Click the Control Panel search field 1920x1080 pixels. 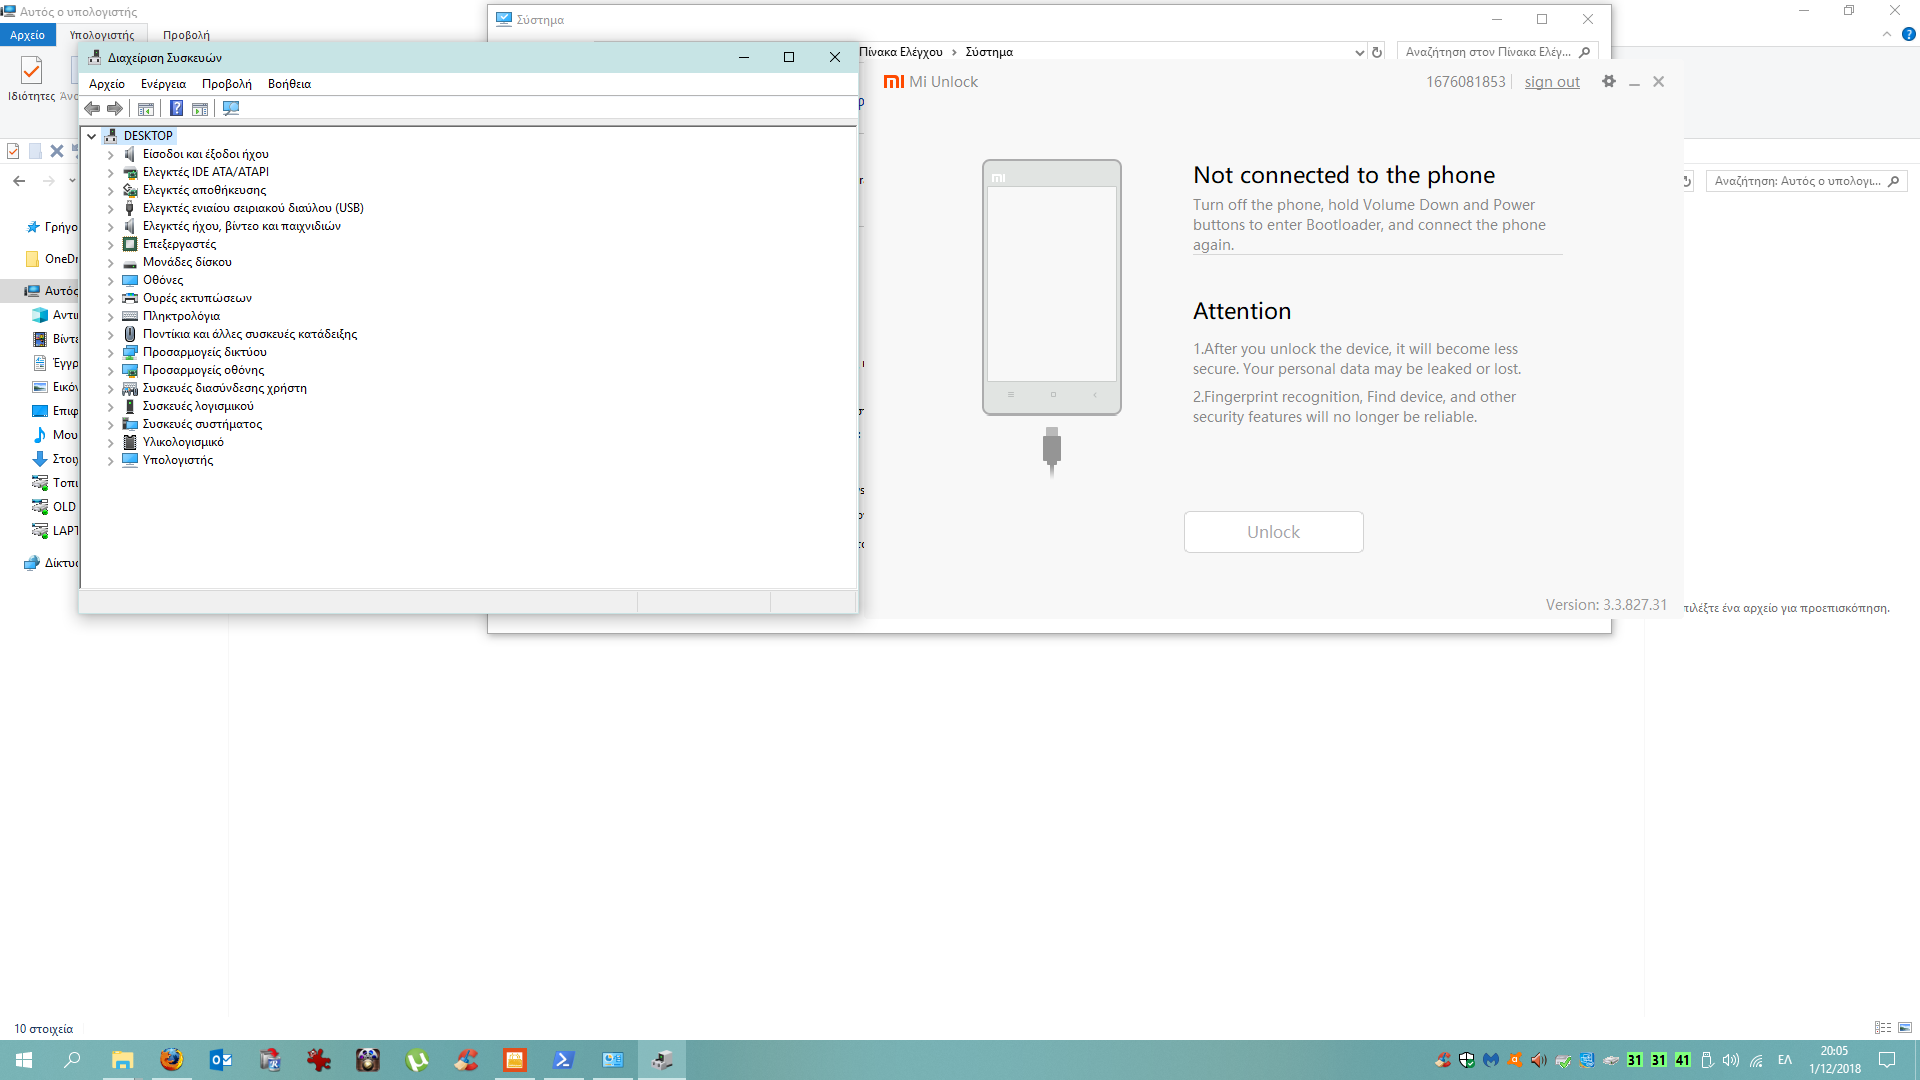click(x=1488, y=52)
